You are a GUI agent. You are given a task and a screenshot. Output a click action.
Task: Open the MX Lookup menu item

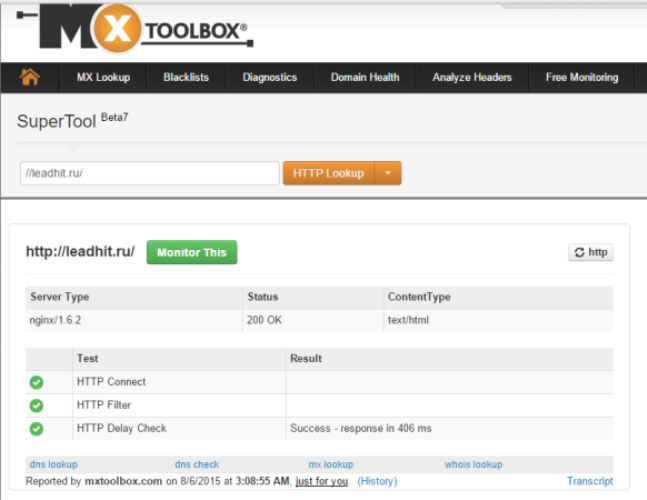(103, 77)
